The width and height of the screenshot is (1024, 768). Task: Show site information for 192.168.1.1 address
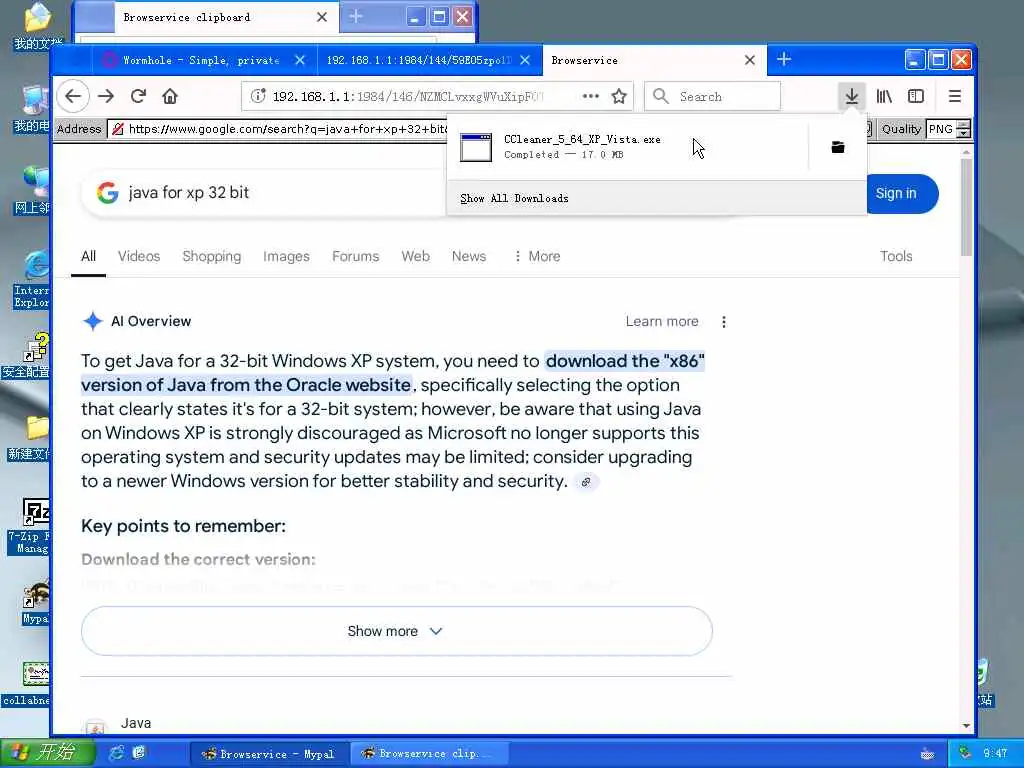point(258,97)
